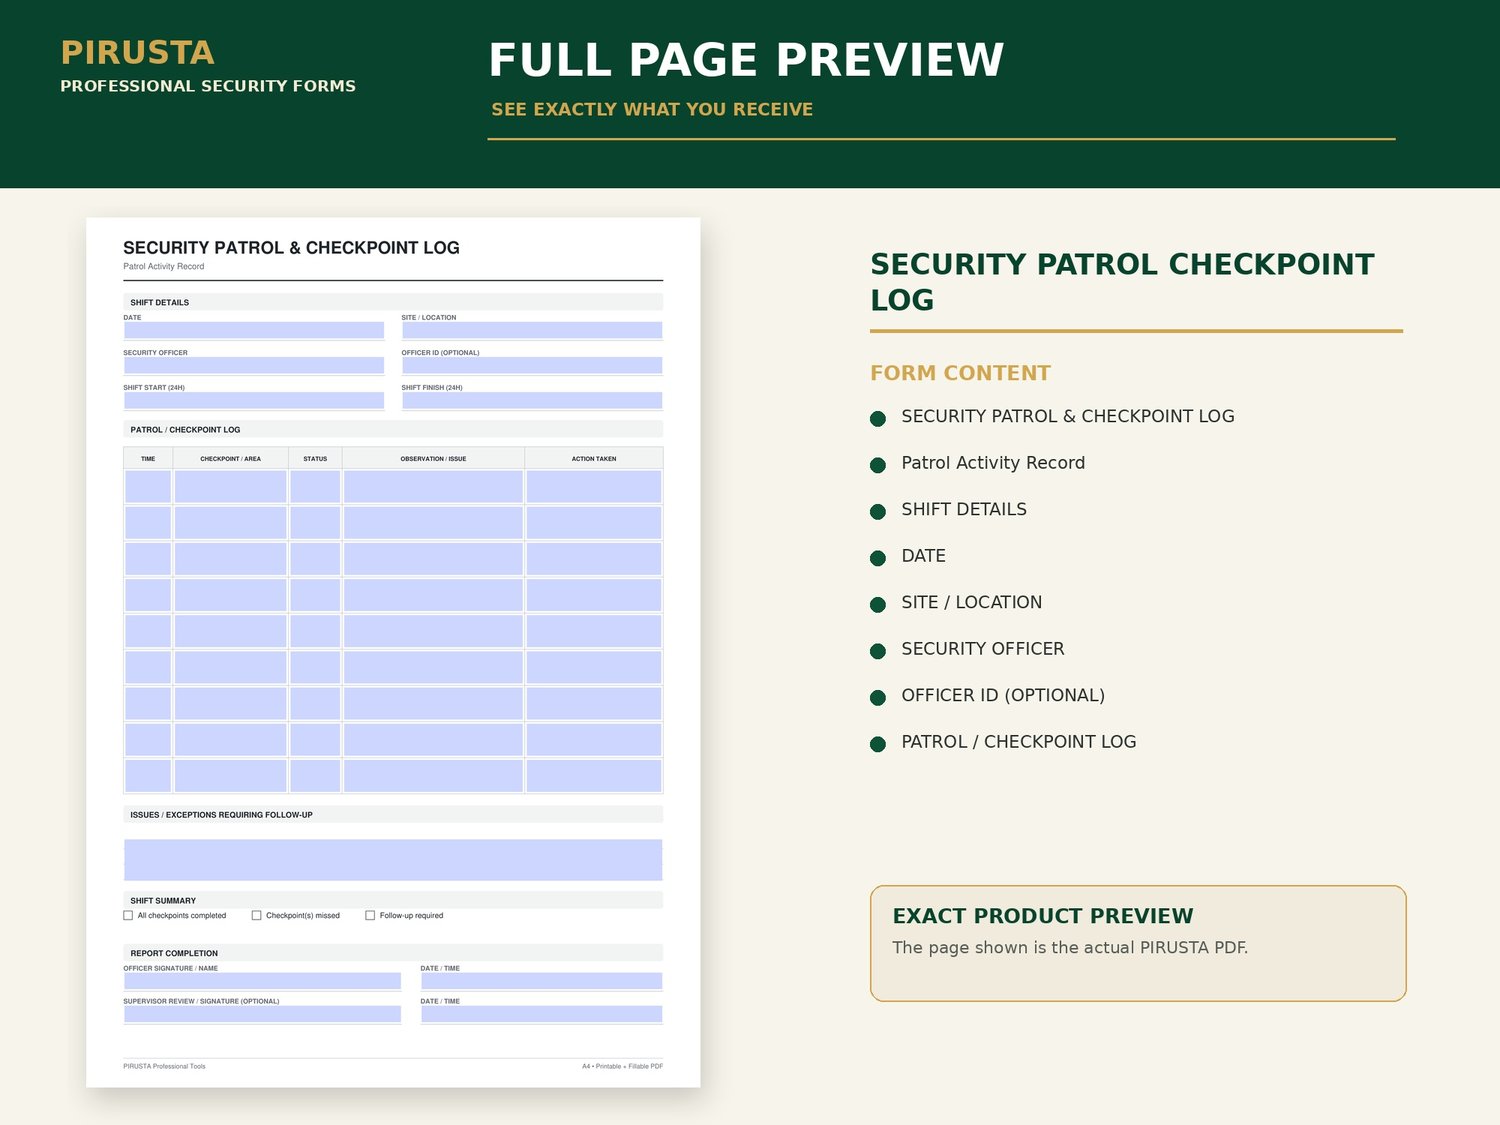
Task: Click the OFFICER ID (OPTIONAL) input field
Action: pyautogui.click(x=532, y=365)
